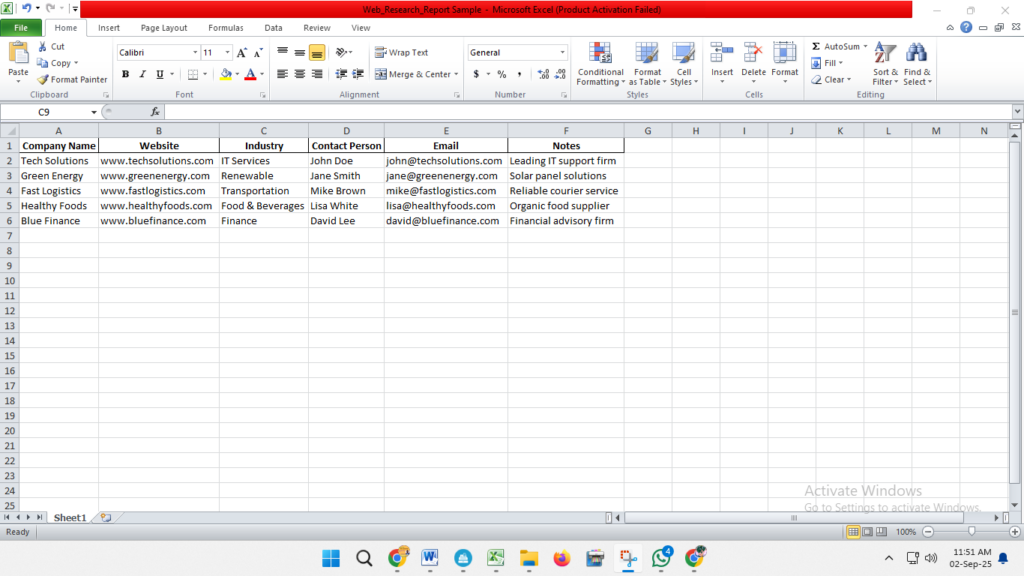Open WhatsApp from the Windows taskbar

tap(662, 558)
